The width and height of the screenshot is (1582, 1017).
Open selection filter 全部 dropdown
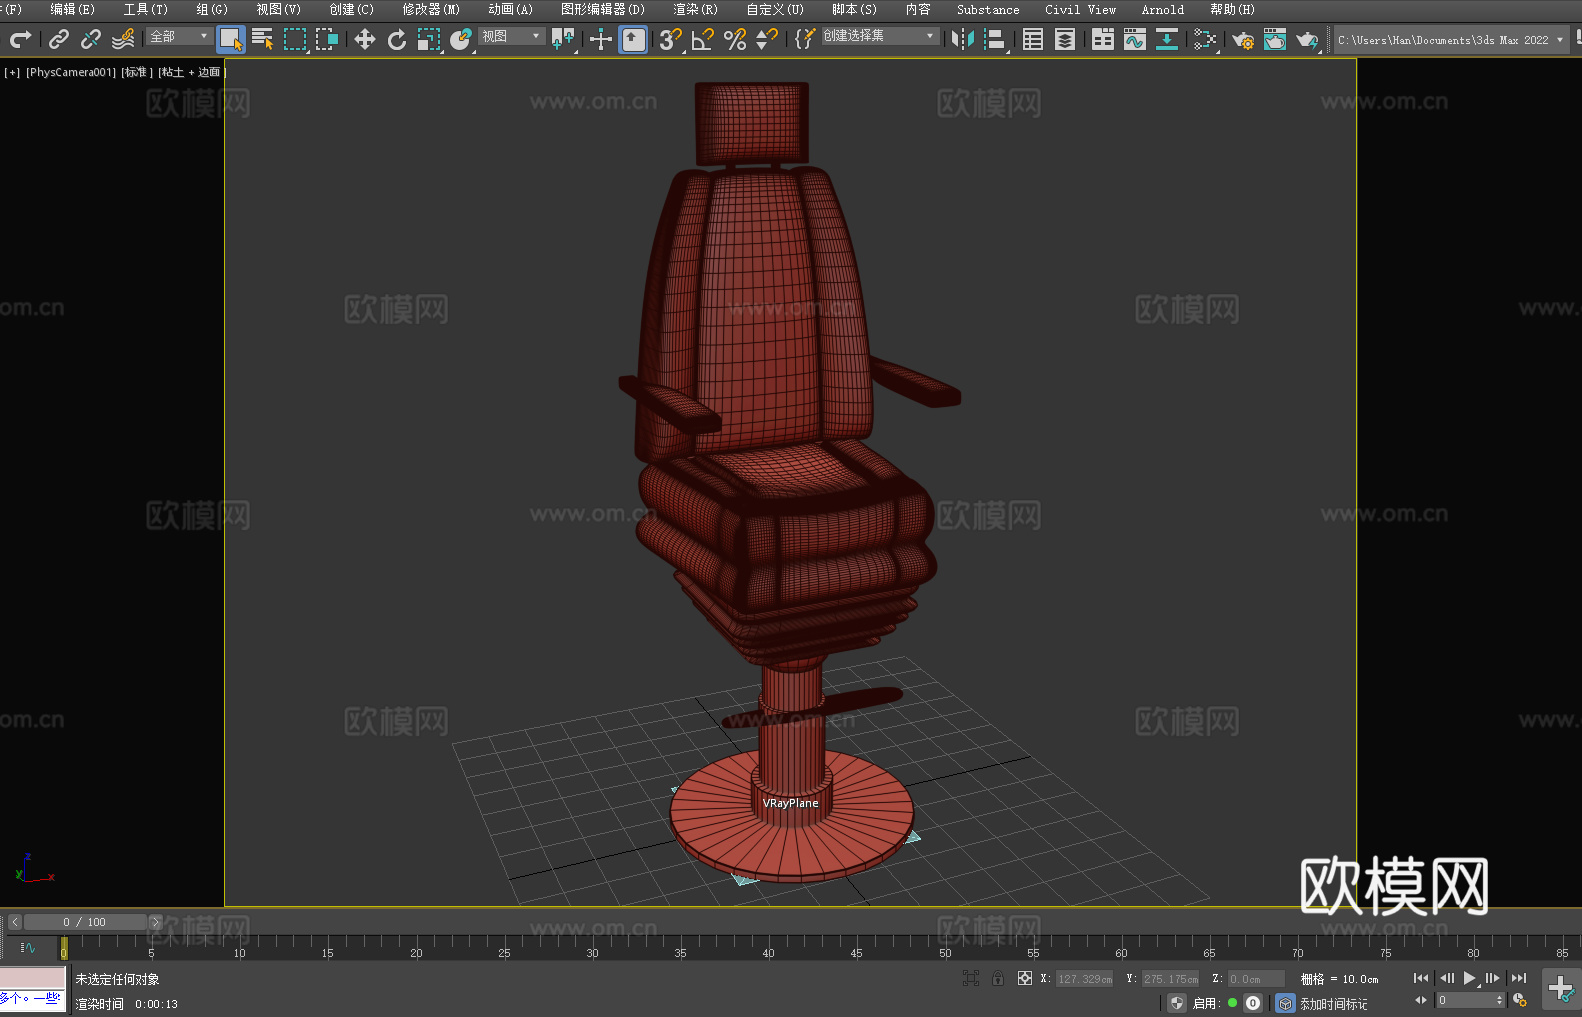click(179, 36)
